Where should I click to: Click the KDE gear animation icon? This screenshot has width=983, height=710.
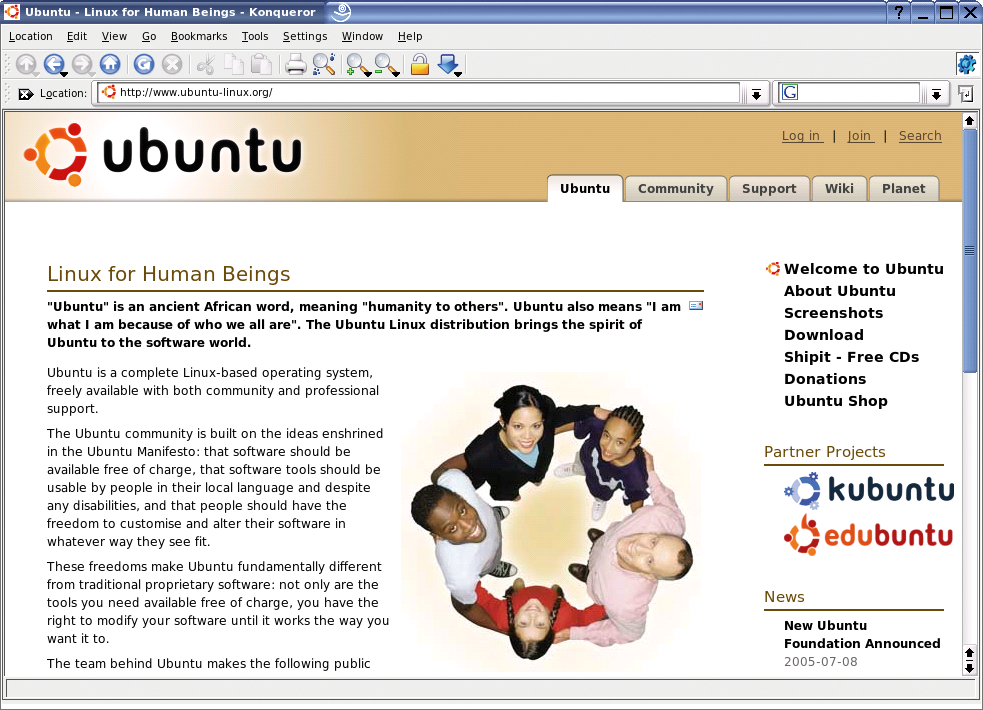pos(967,63)
